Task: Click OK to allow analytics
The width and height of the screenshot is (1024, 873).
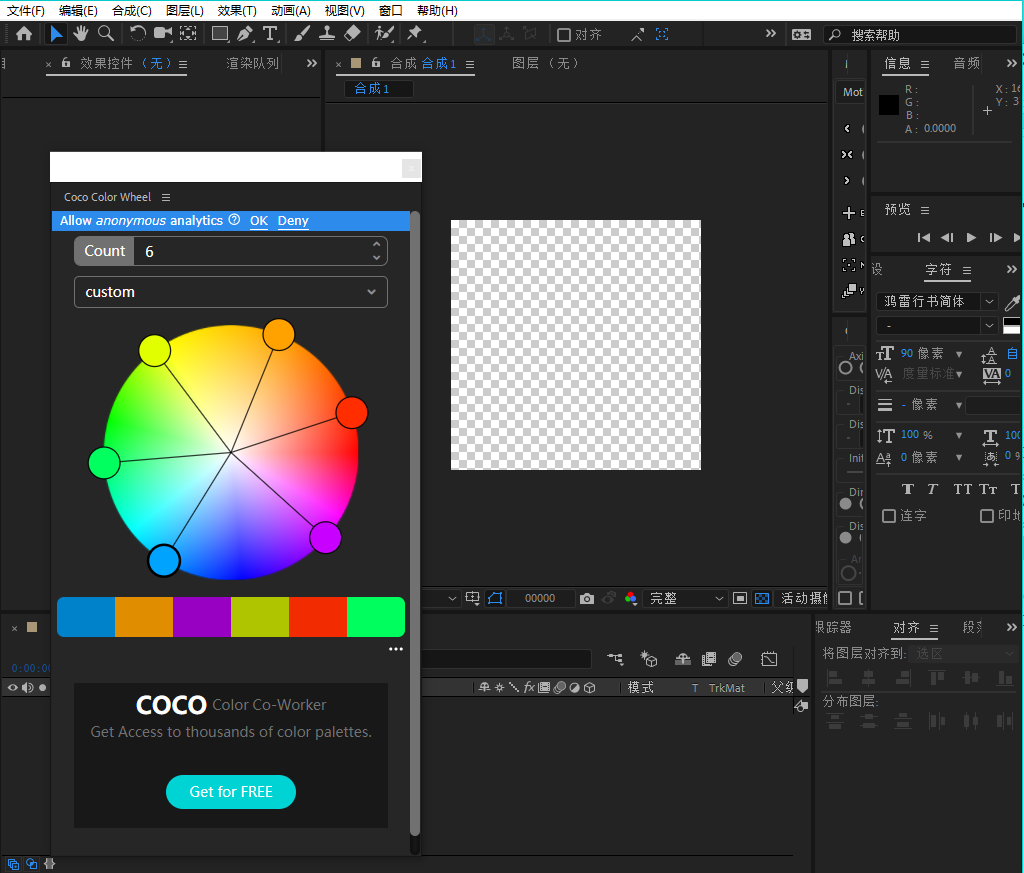Action: pos(259,221)
